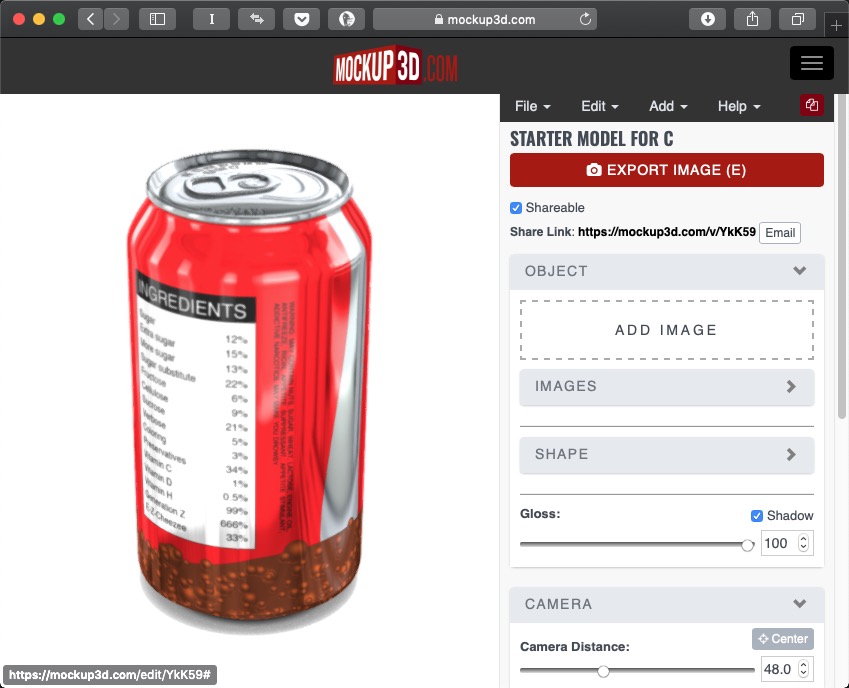This screenshot has height=688, width=849.
Task: Click the Email button beside share link
Action: click(x=780, y=233)
